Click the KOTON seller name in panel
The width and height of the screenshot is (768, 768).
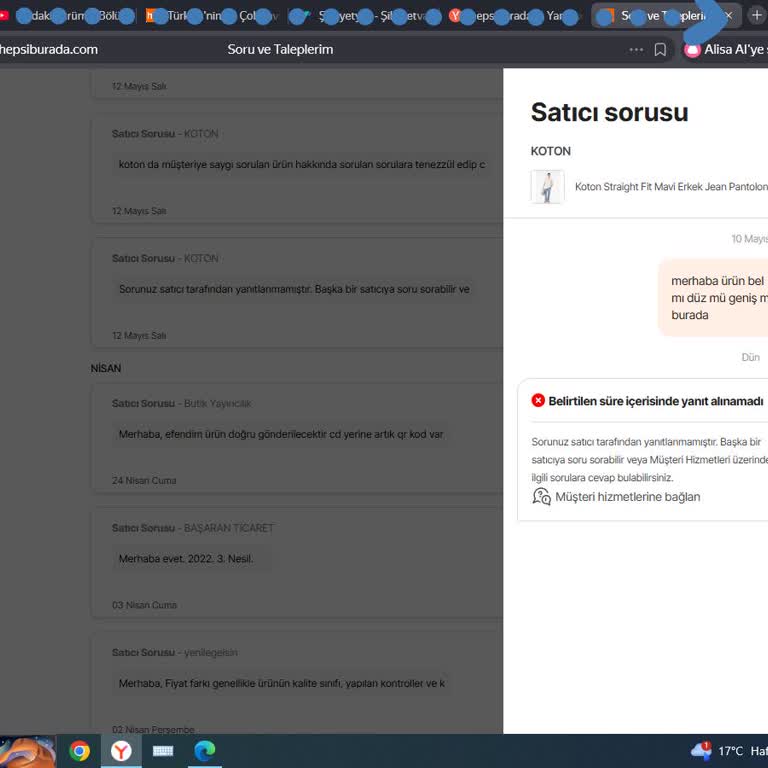(551, 151)
